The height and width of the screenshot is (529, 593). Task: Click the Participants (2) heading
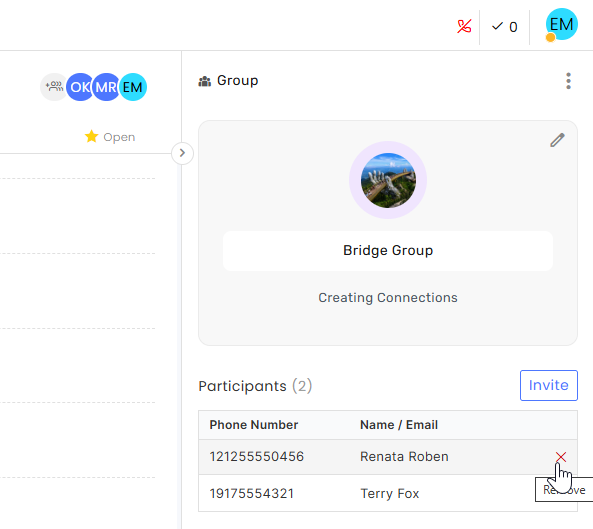(x=255, y=386)
